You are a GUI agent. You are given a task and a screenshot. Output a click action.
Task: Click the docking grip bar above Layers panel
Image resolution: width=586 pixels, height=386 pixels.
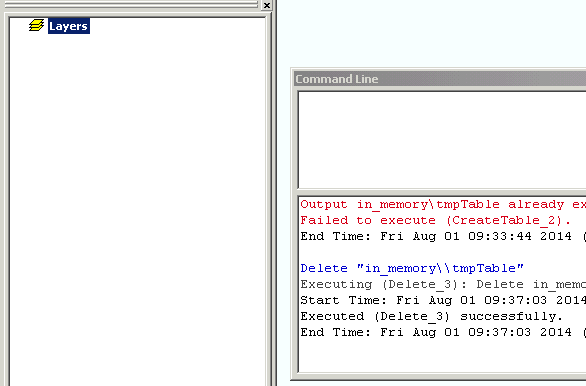(131, 4)
